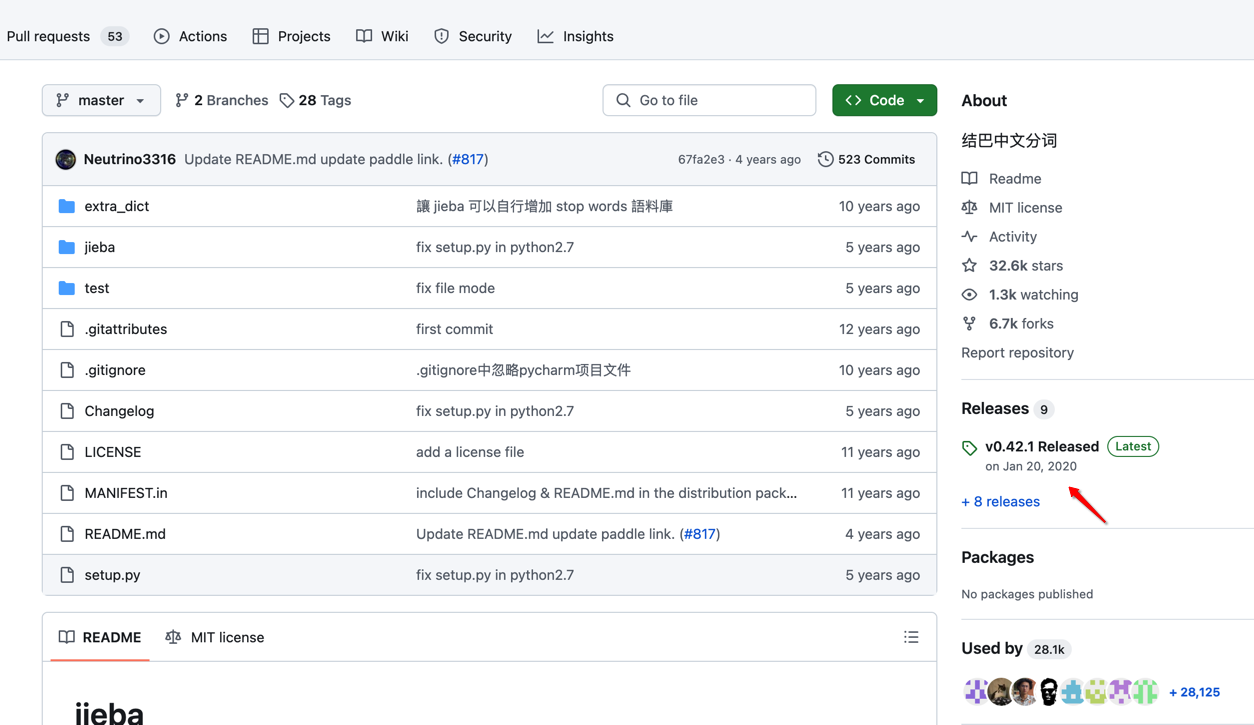This screenshot has width=1254, height=725.
Task: Open the README.md file
Action: tap(125, 534)
